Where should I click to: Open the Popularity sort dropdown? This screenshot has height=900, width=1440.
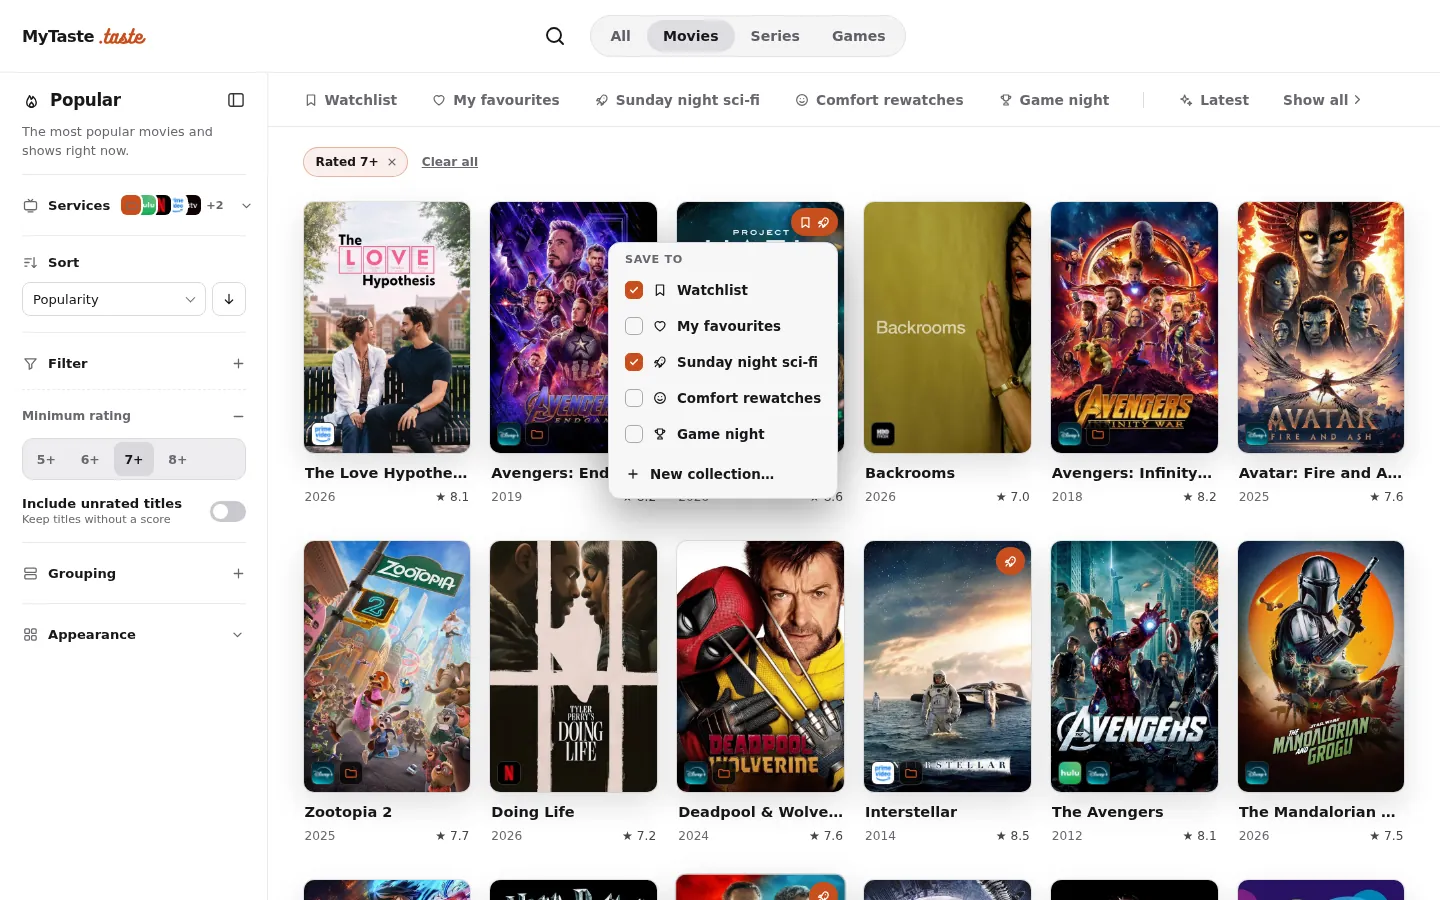tap(114, 299)
